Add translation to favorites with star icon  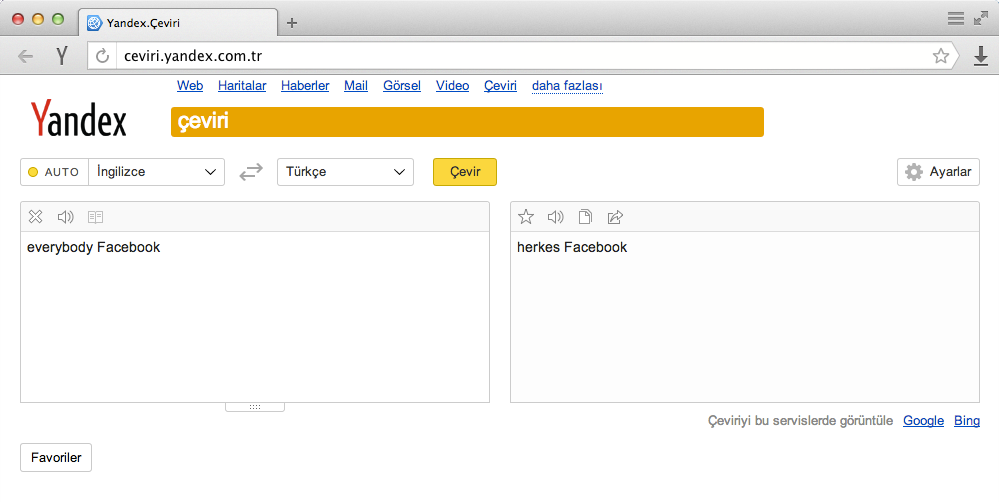pos(526,217)
